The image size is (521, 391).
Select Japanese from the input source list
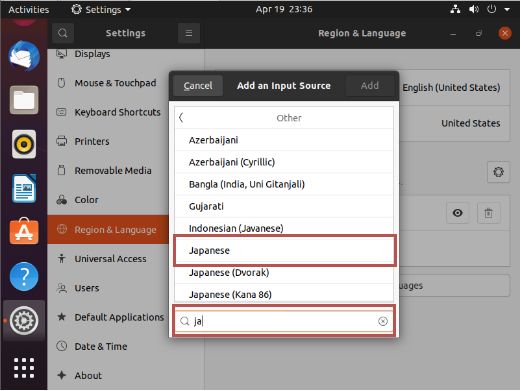click(284, 251)
